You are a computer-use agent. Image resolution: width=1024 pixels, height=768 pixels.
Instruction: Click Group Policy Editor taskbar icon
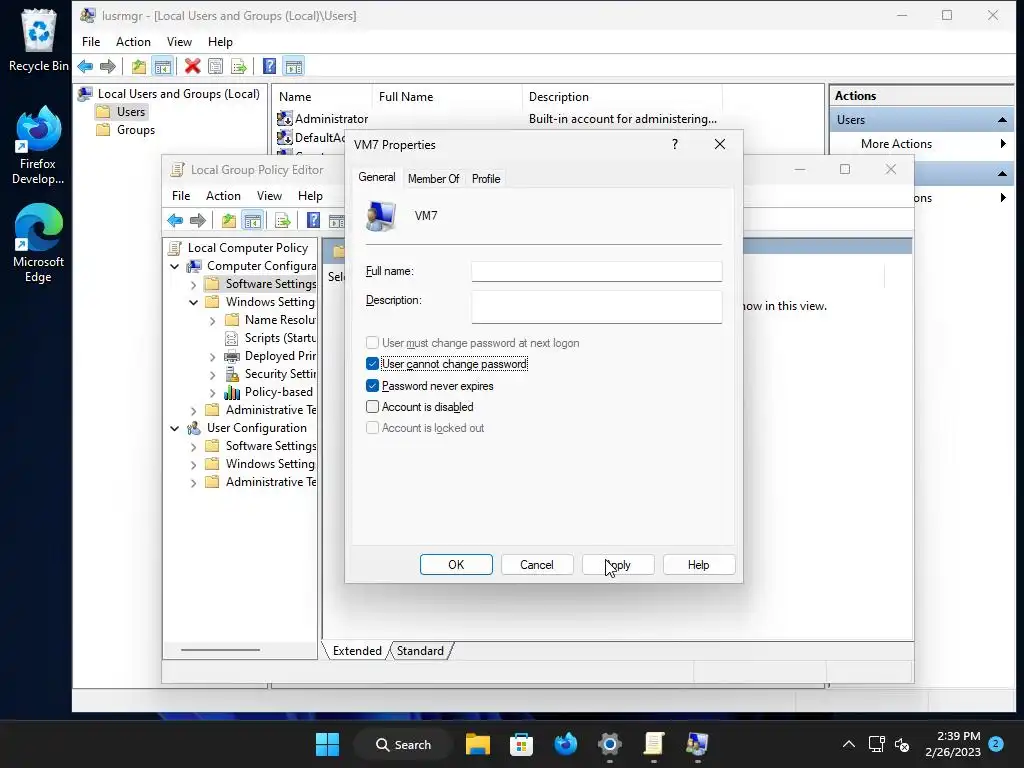[x=654, y=744]
